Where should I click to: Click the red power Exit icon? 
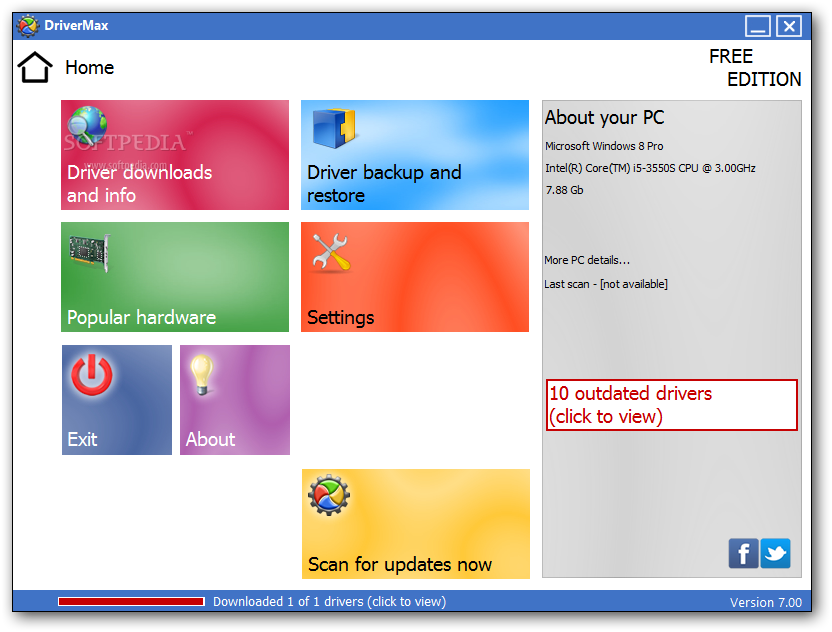[x=92, y=375]
